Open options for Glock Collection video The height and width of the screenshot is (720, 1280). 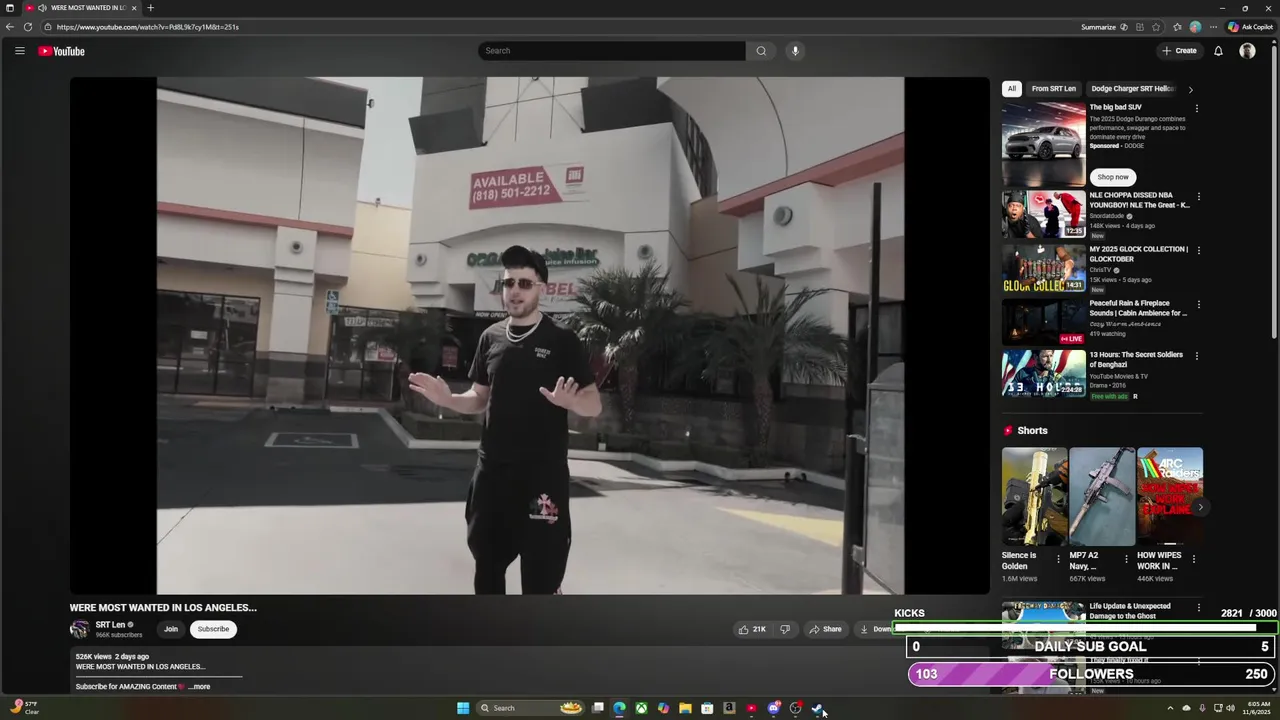[1198, 250]
